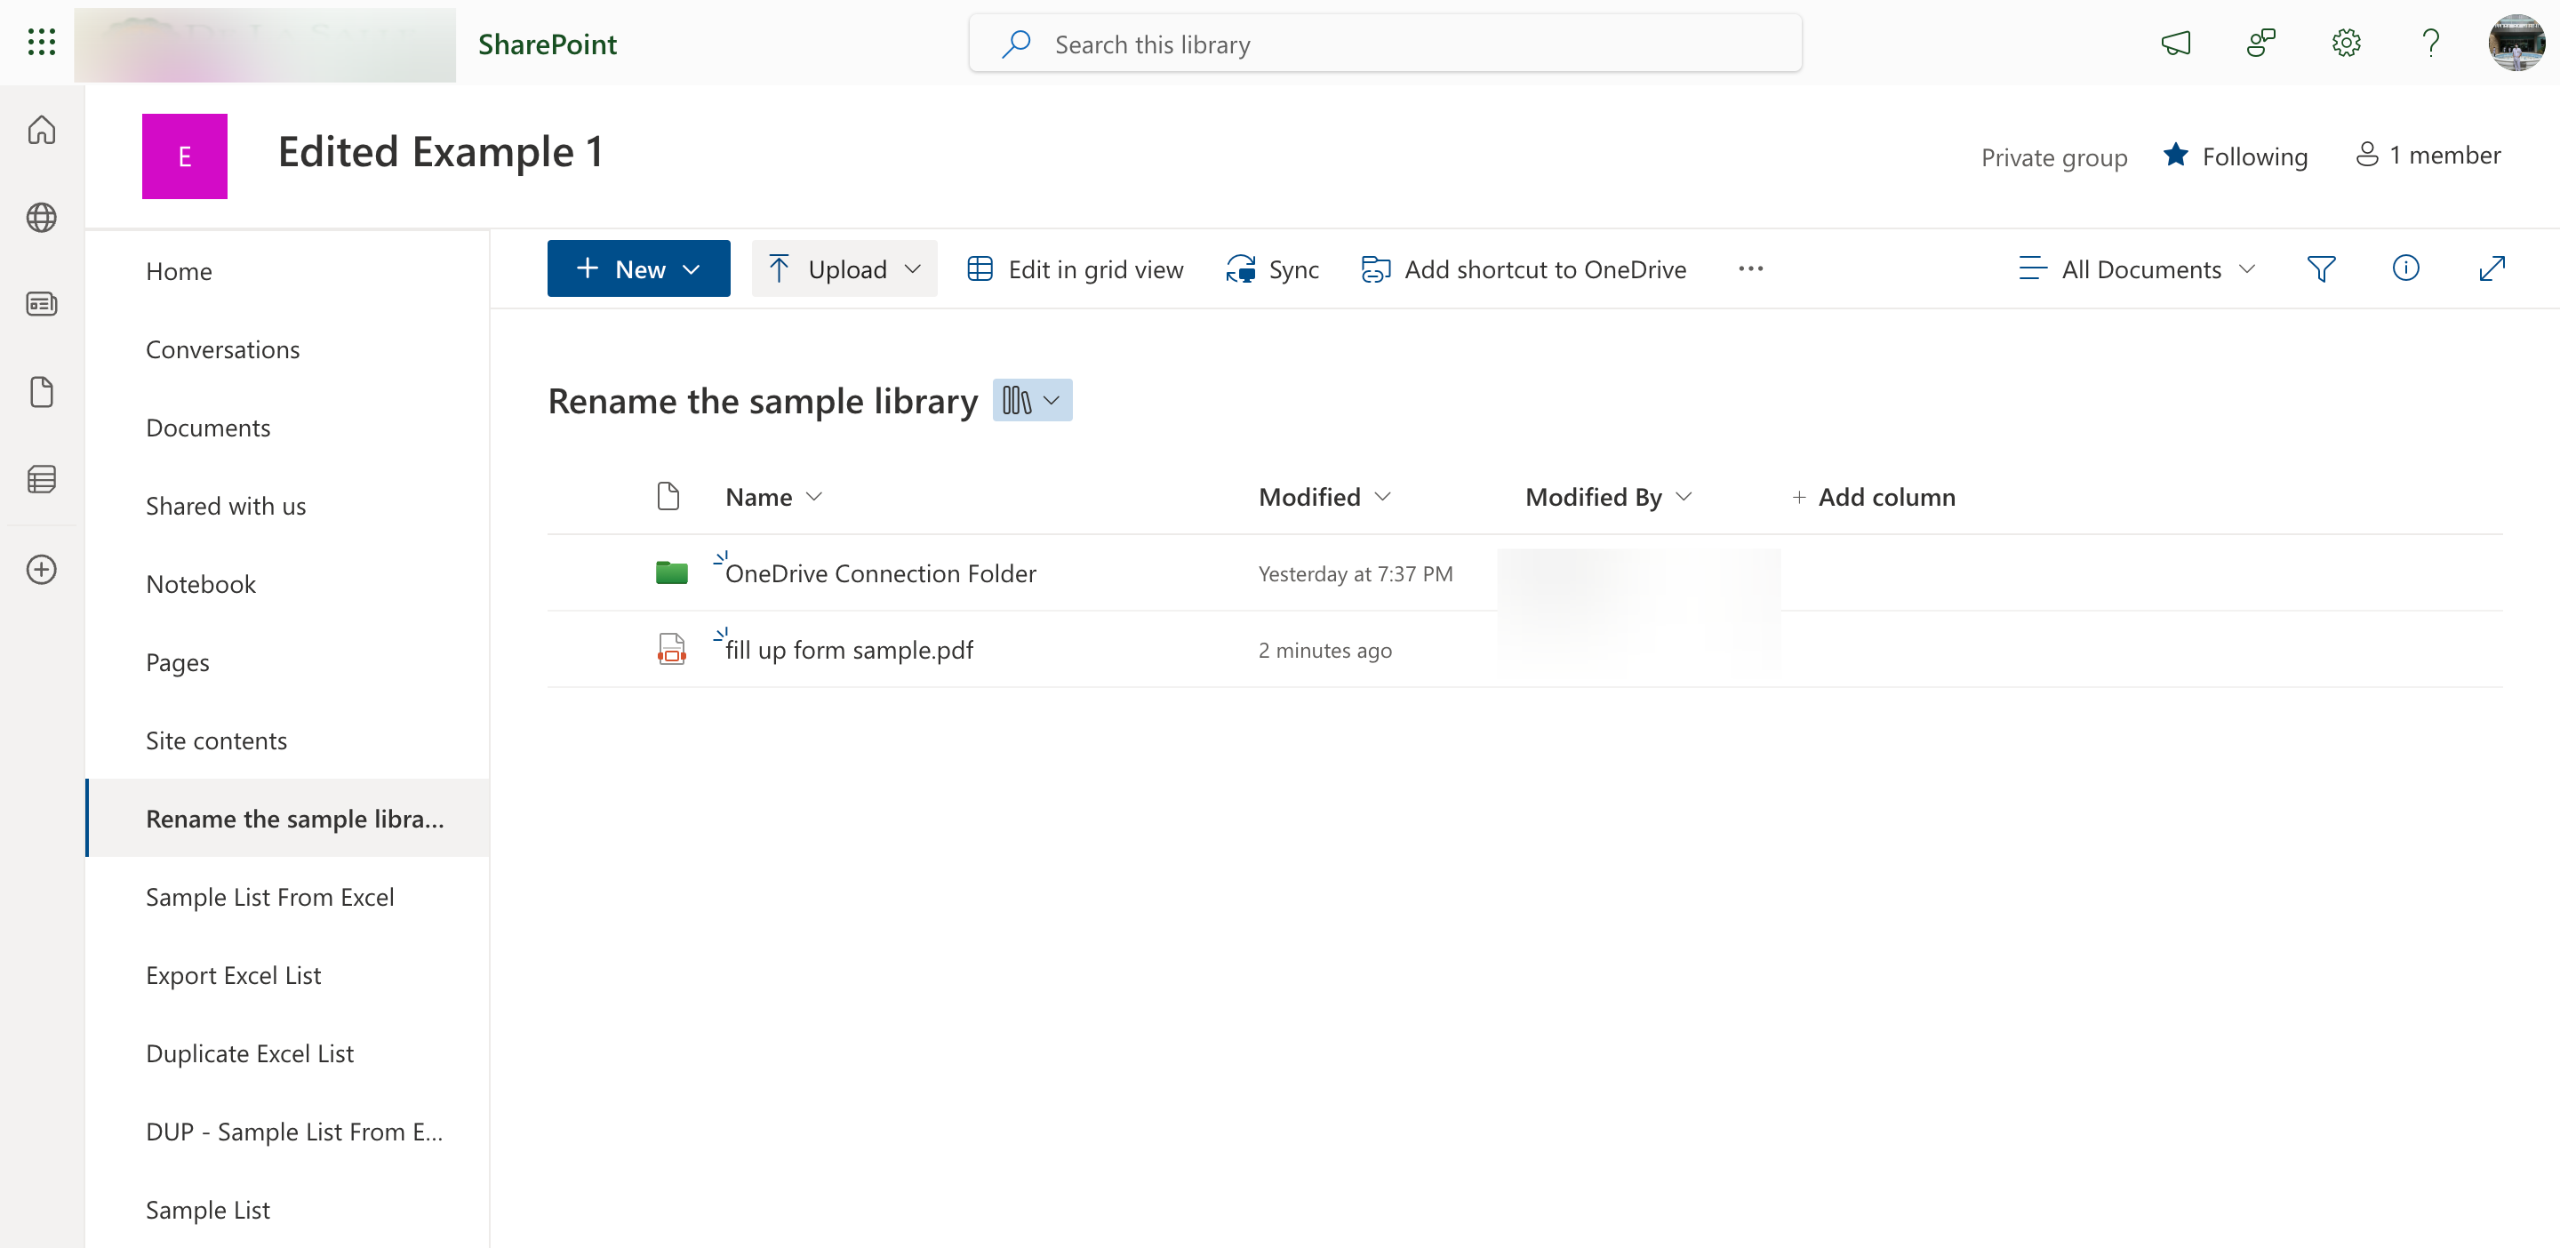Toggle the Following star for this site
This screenshot has width=2560, height=1248.
click(x=2176, y=156)
